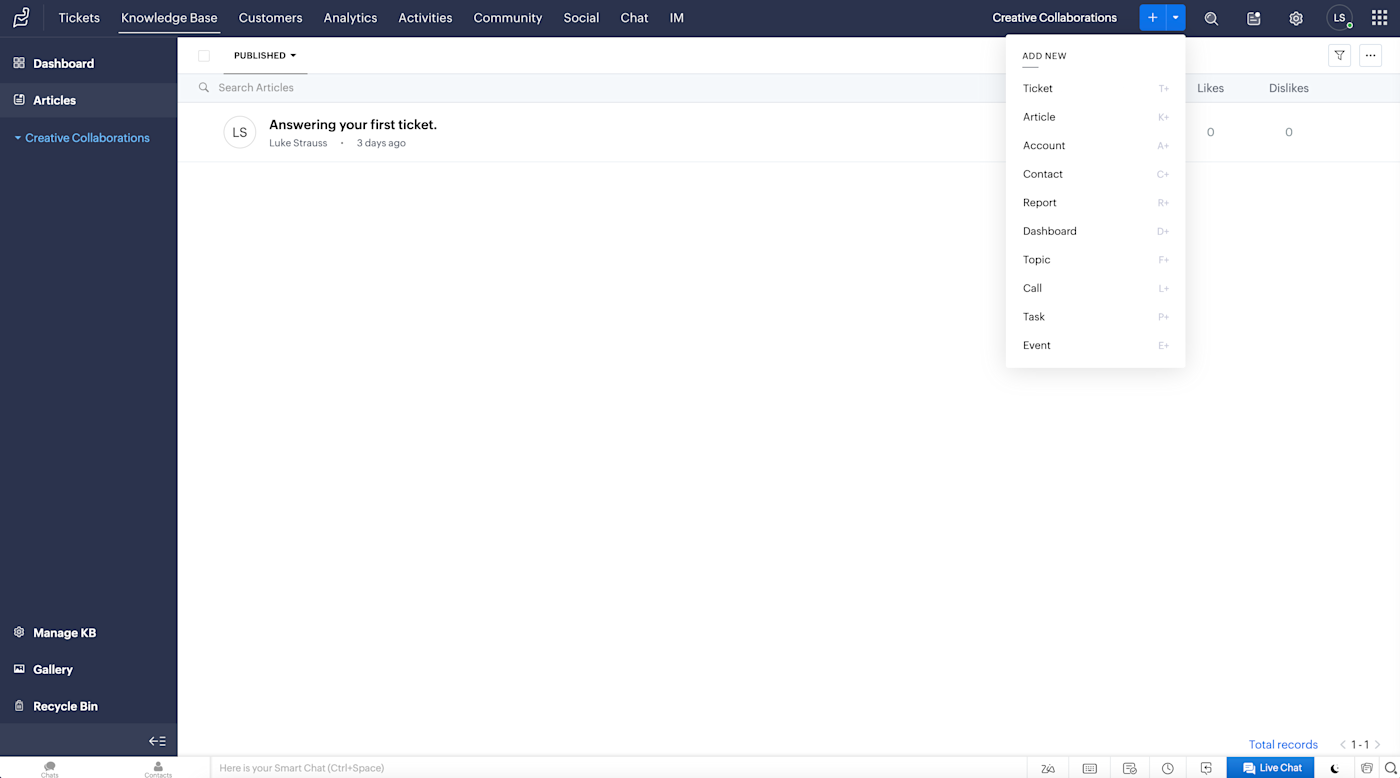1400x778 pixels.
Task: Open the Tickets tab
Action: (79, 18)
